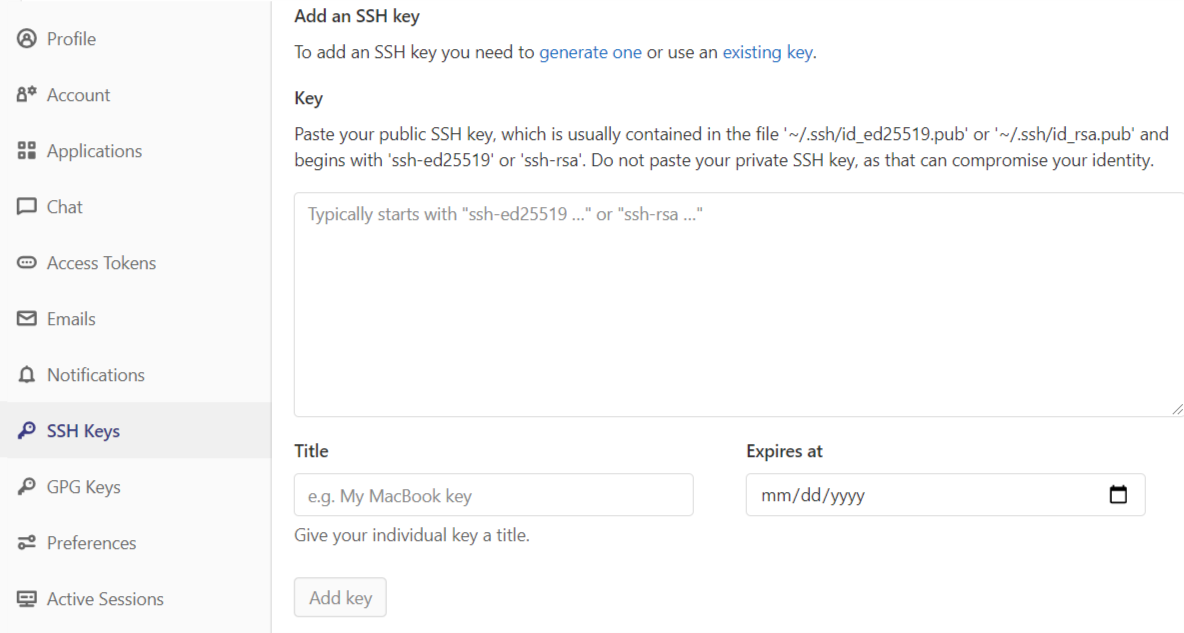Click the Preferences sliders icon

pyautogui.click(x=27, y=543)
